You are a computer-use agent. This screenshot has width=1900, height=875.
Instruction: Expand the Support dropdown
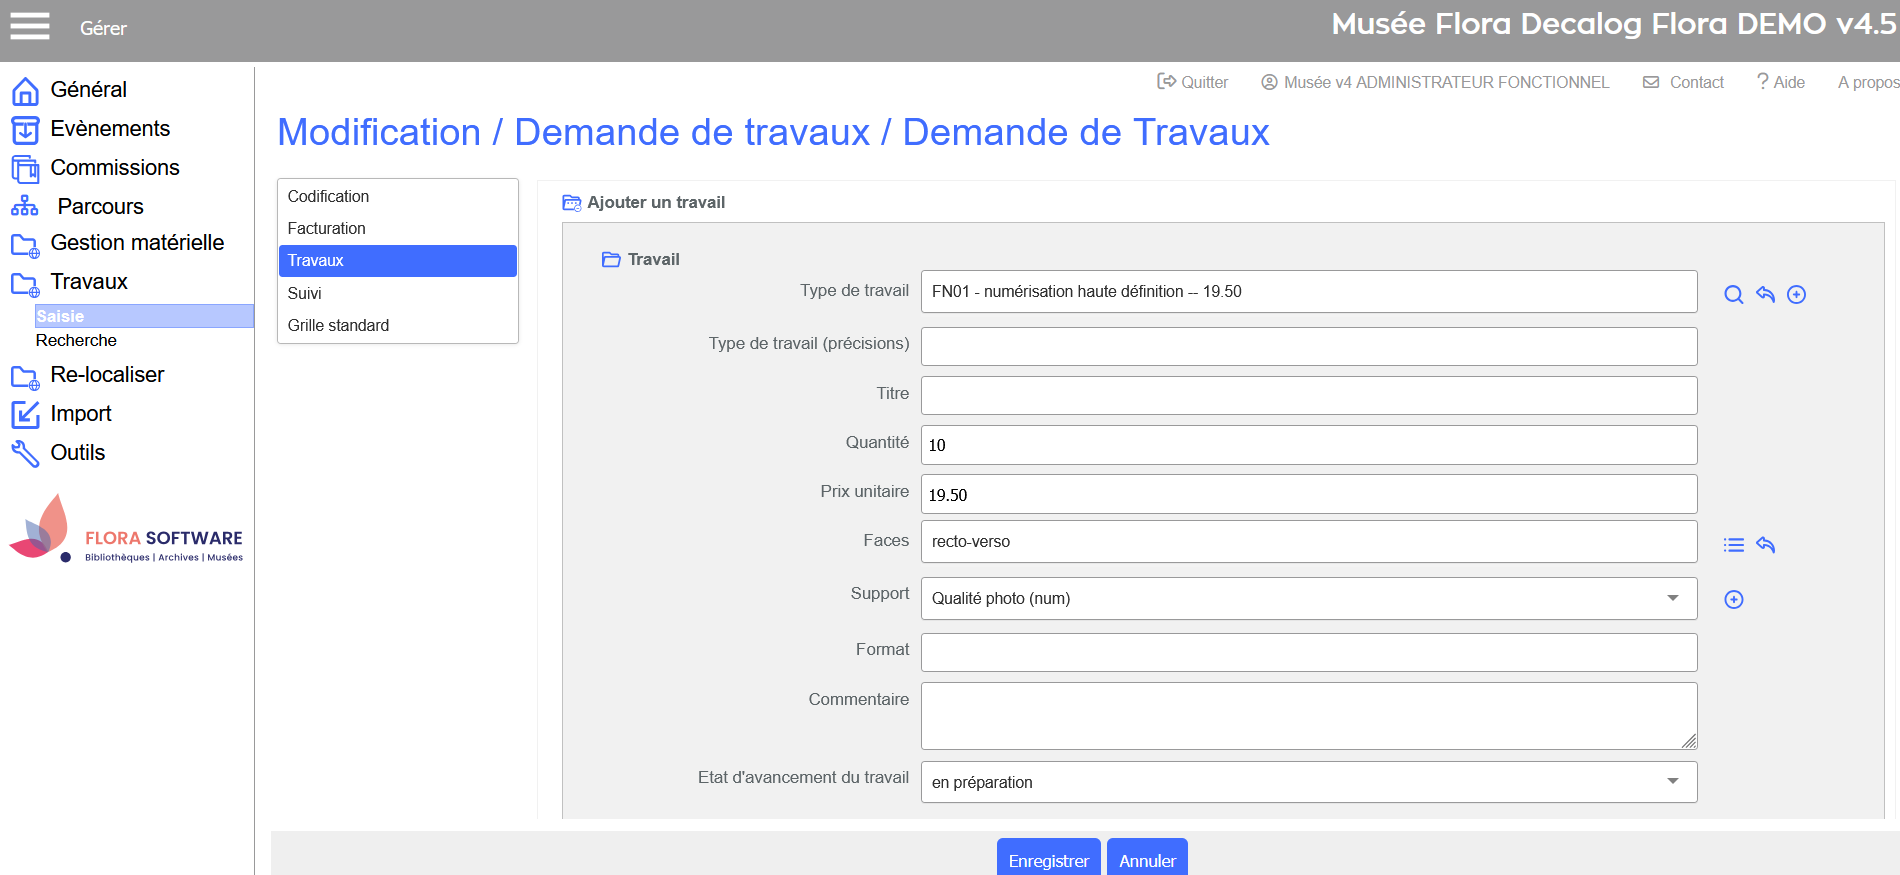[1308, 598]
